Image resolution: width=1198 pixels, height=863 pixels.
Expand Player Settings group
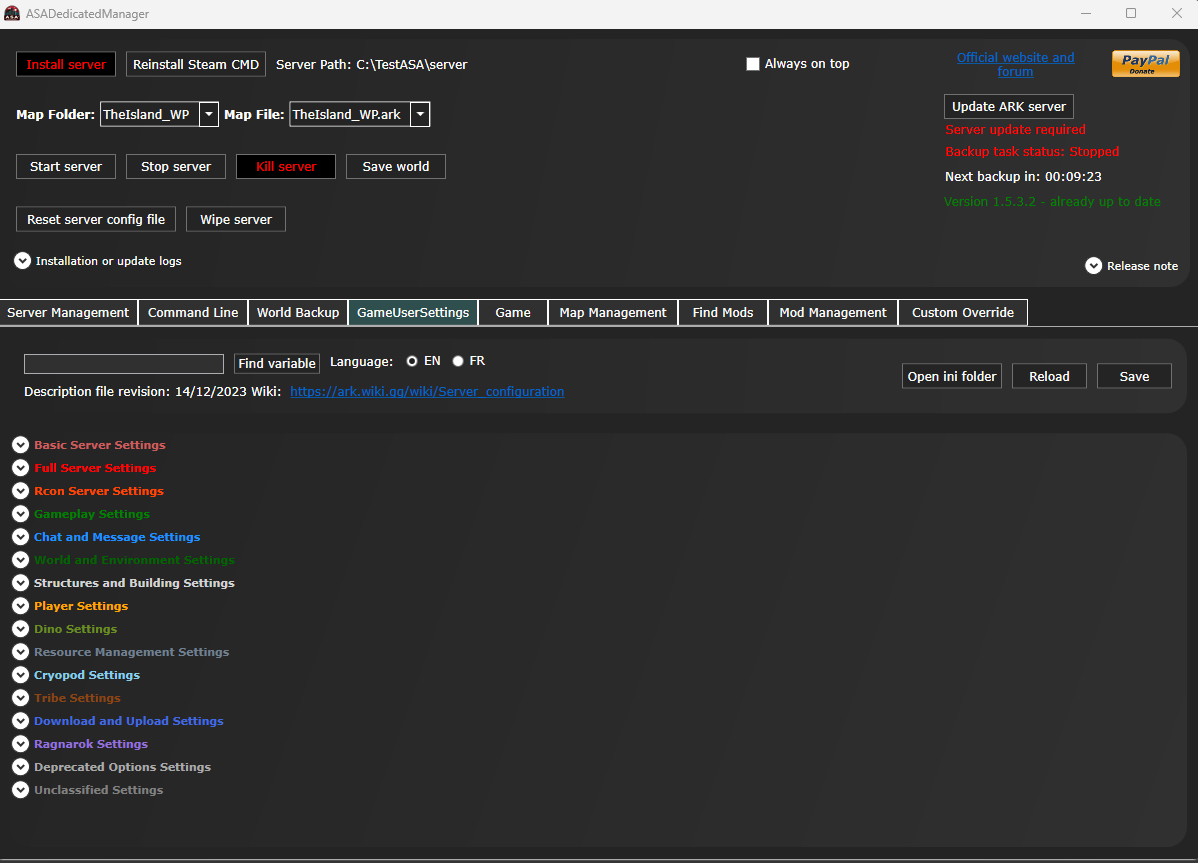coord(21,606)
